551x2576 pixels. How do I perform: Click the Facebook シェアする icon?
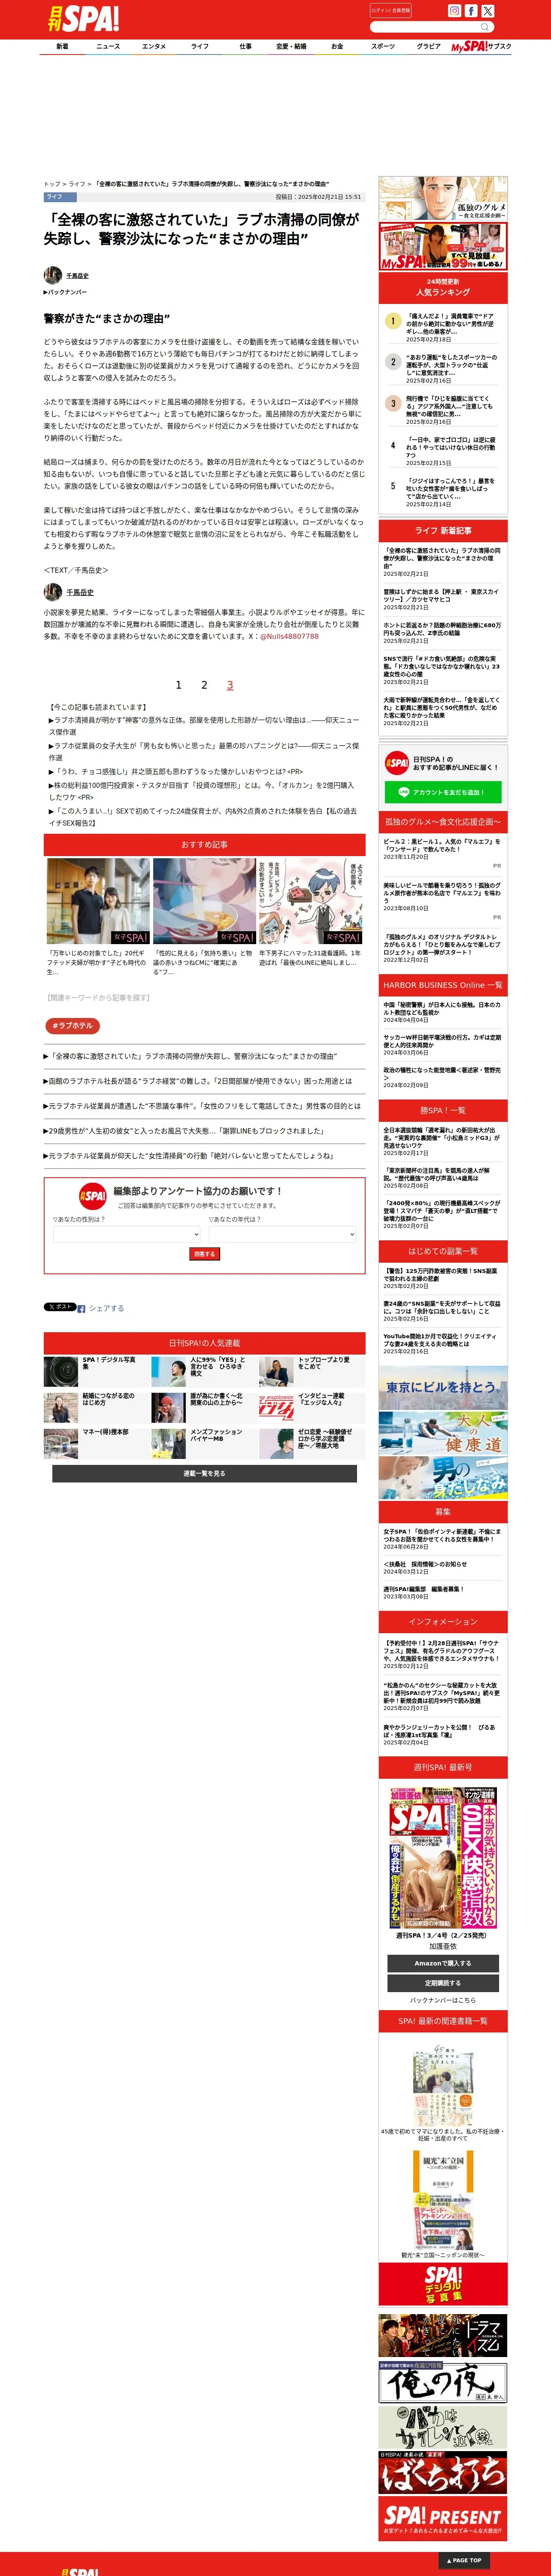tap(82, 1308)
